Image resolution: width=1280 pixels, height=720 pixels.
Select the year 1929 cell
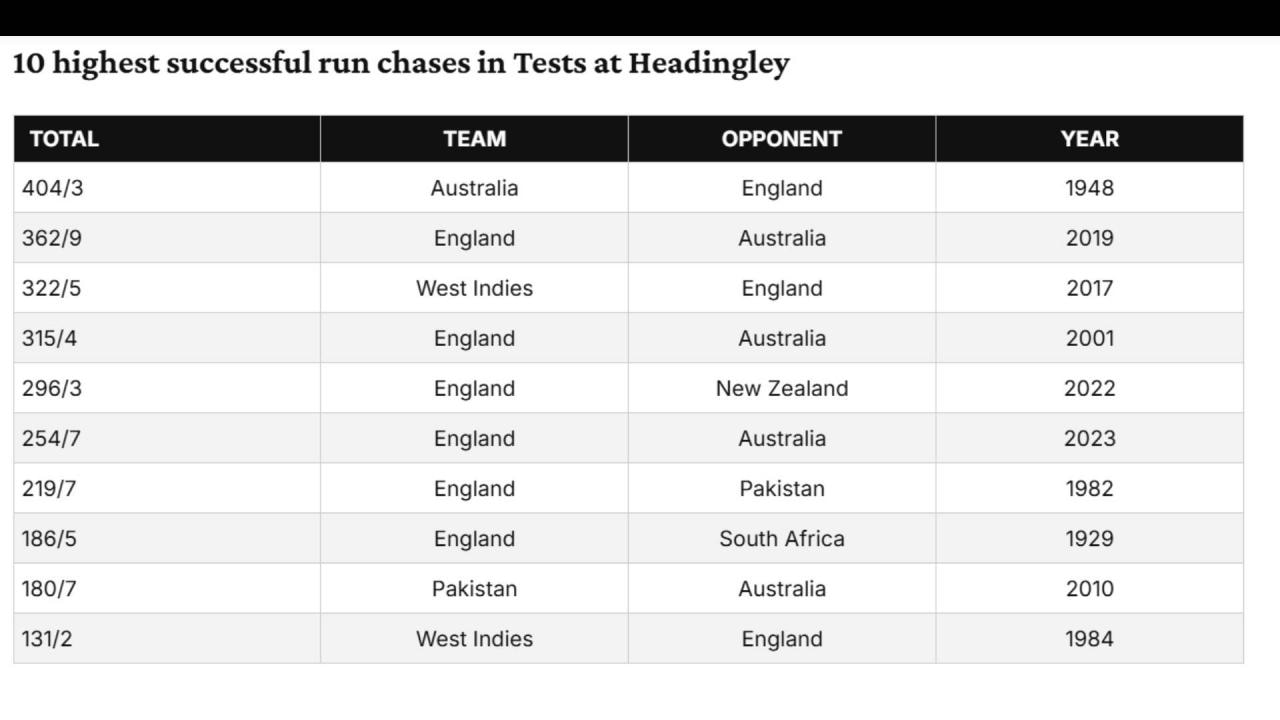(1090, 538)
